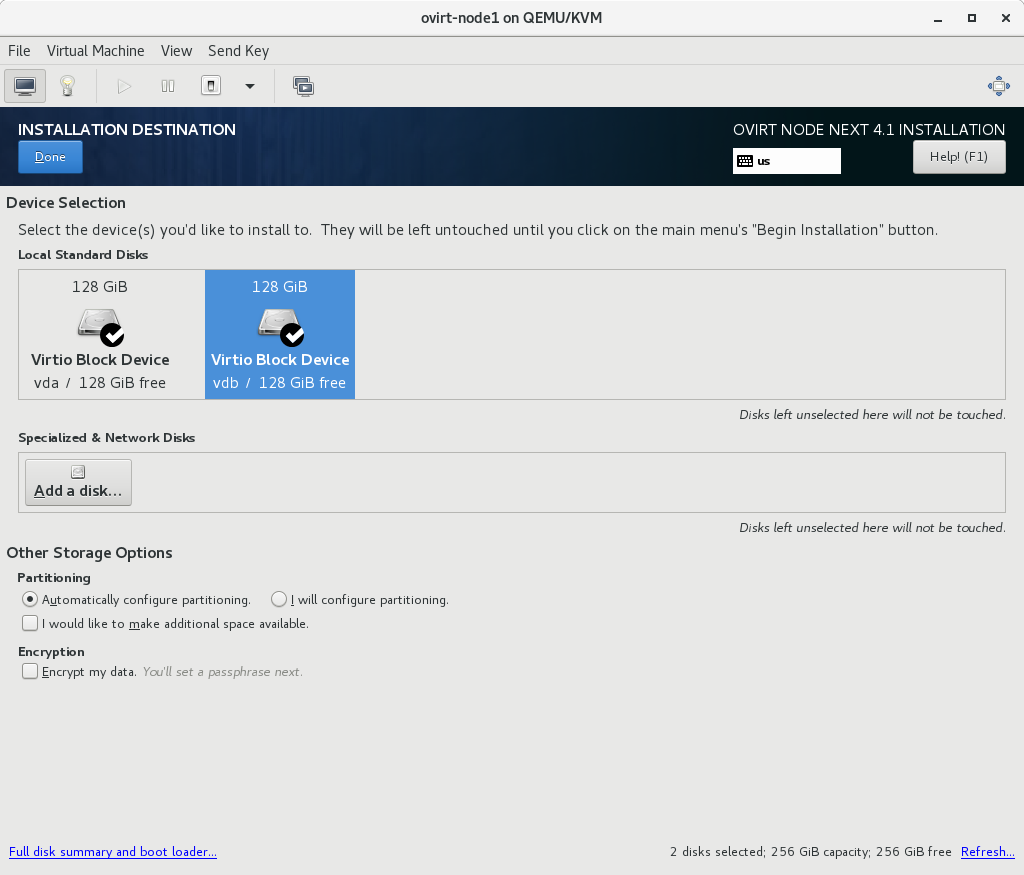Screen dimensions: 1024x875
Task: Open virtual hardware details lightbulb
Action: coord(67,86)
